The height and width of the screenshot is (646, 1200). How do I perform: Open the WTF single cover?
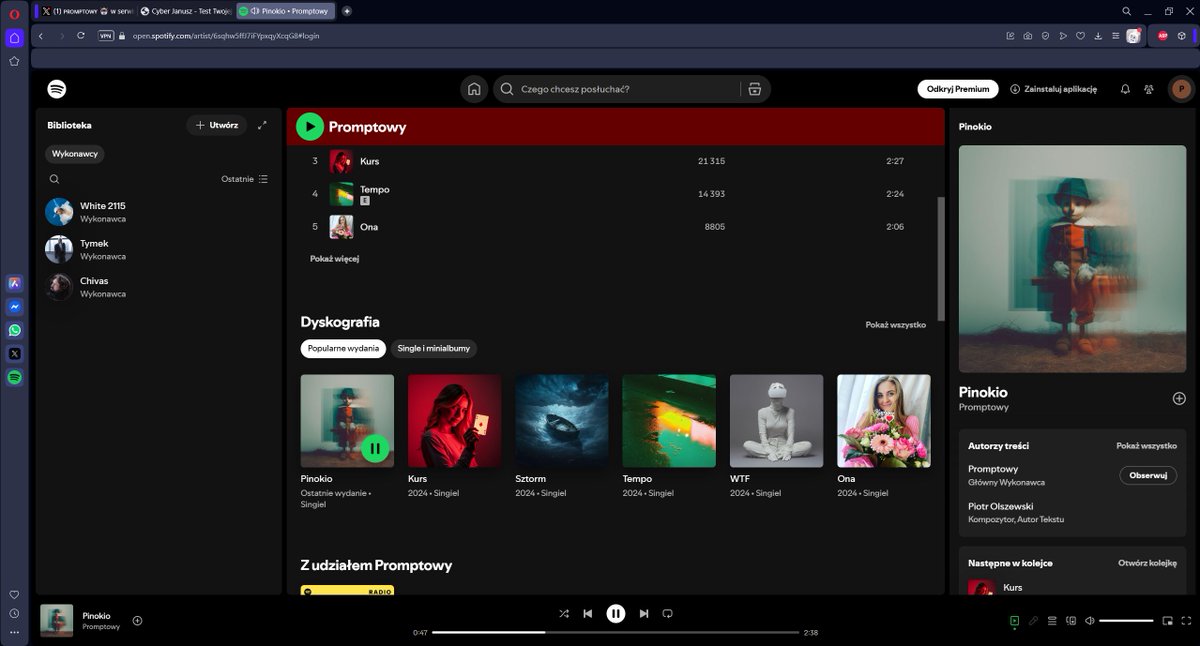(777, 421)
